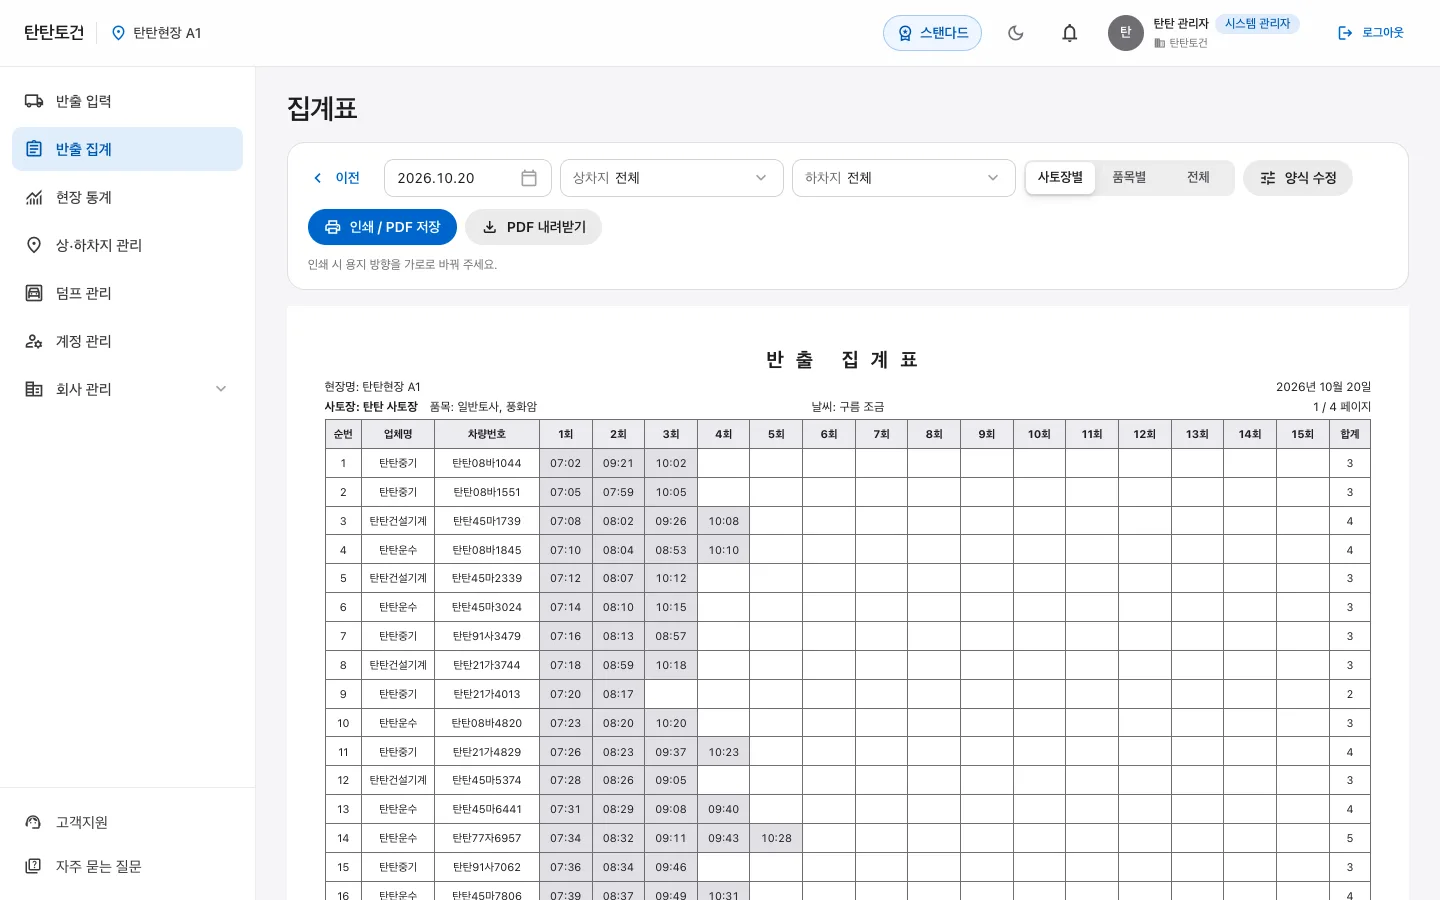Click 스탠다드 plan badge
The height and width of the screenshot is (900, 1440).
coord(932,33)
